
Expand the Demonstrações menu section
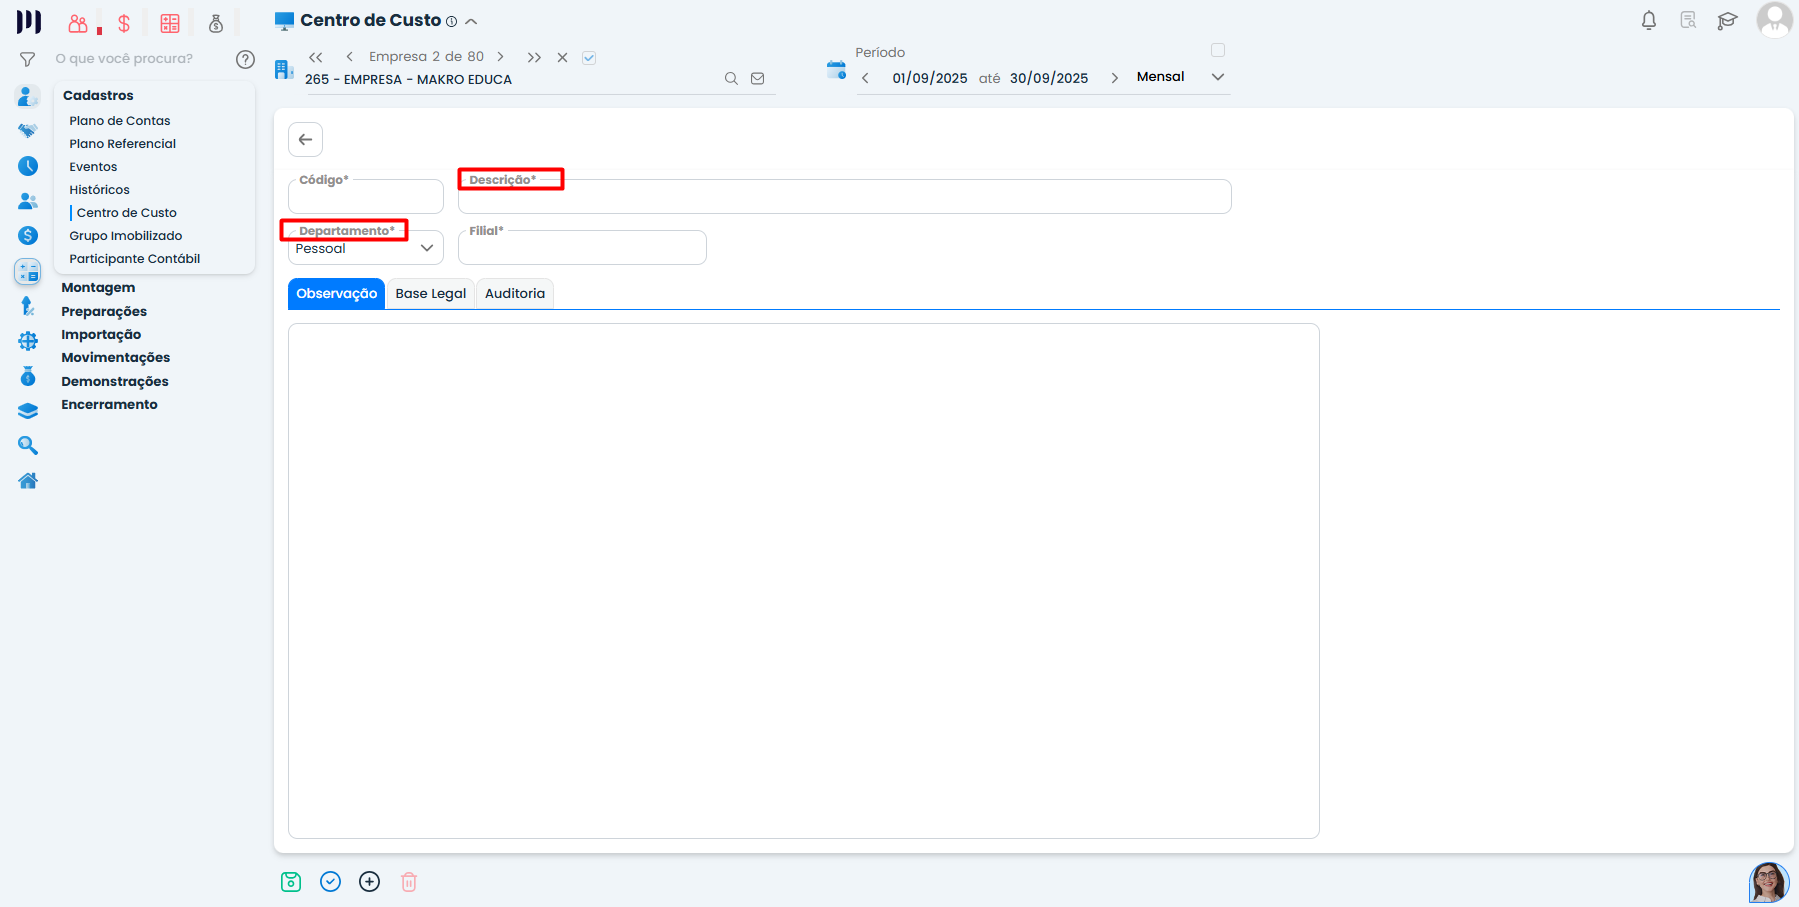point(115,382)
